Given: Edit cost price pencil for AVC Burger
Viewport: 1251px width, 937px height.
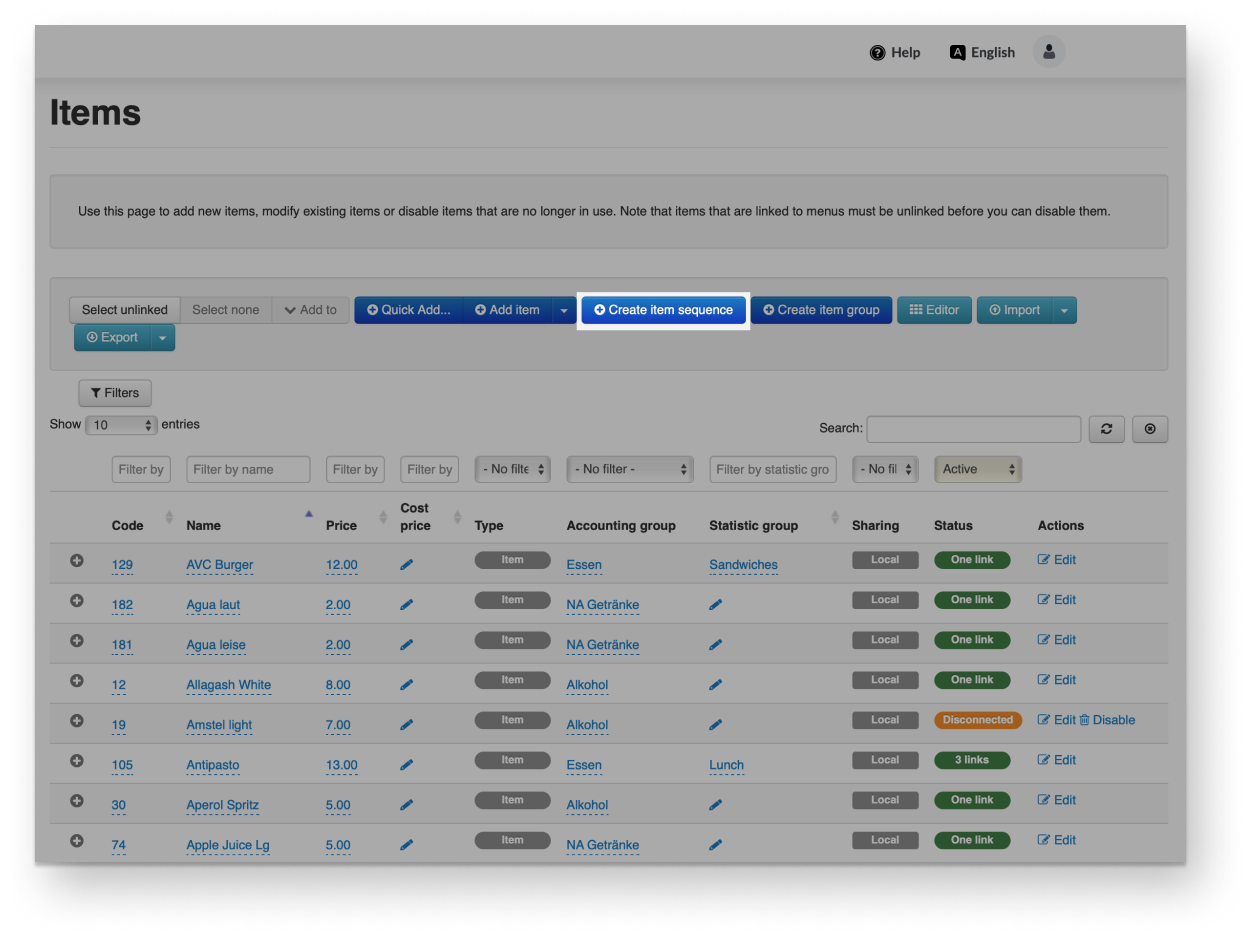Looking at the screenshot, I should click(406, 565).
